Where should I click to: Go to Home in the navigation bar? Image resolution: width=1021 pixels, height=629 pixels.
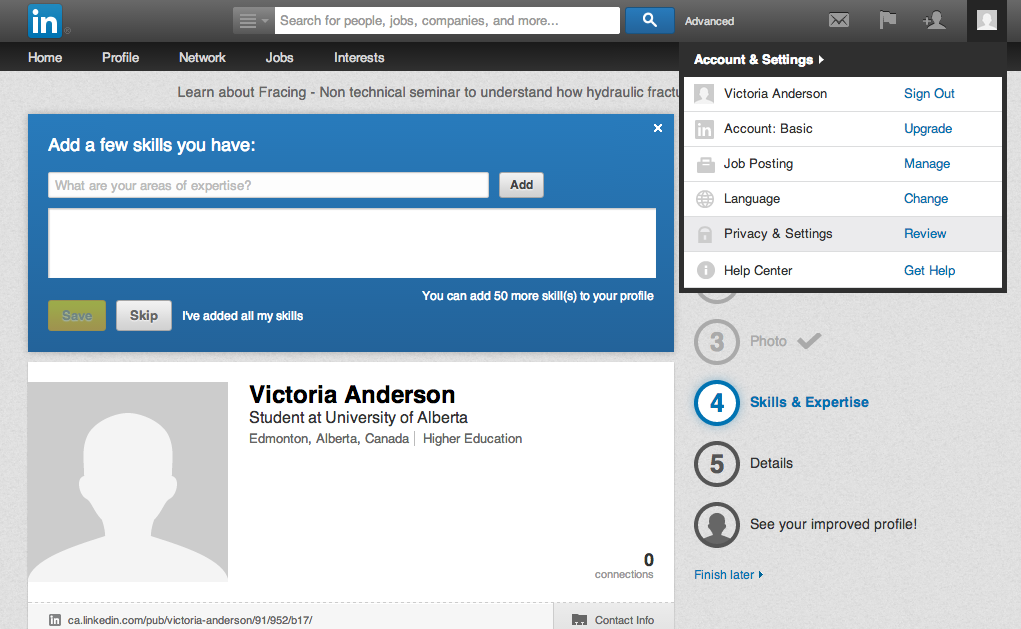45,57
